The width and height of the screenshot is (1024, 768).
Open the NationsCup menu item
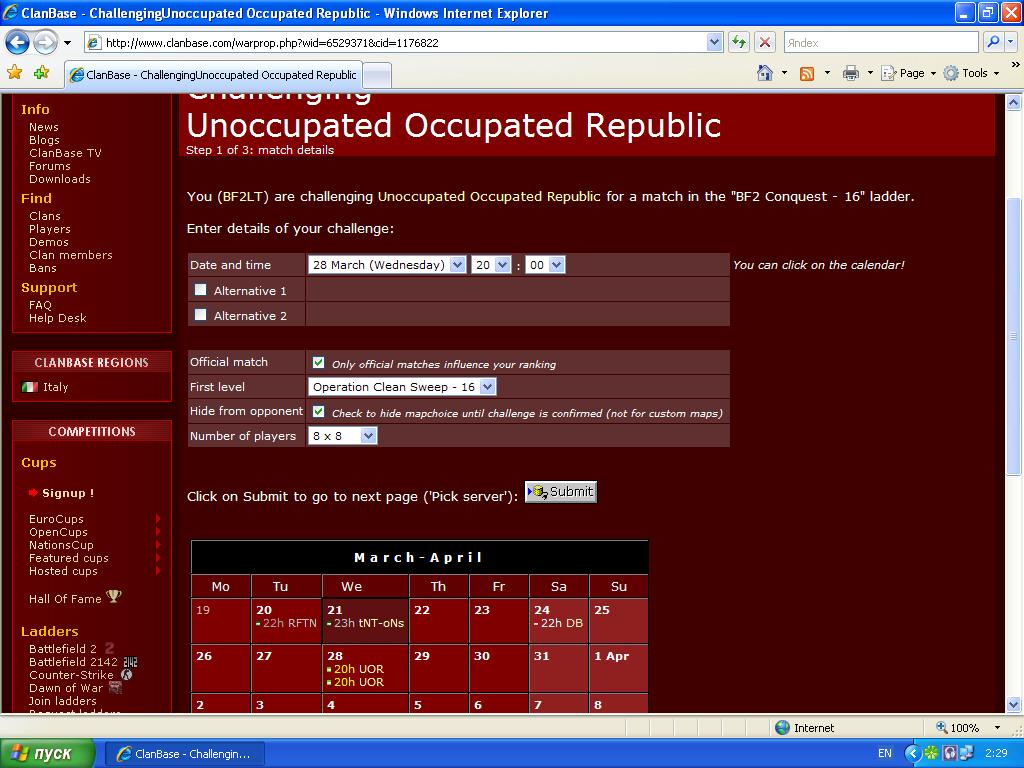(61, 545)
